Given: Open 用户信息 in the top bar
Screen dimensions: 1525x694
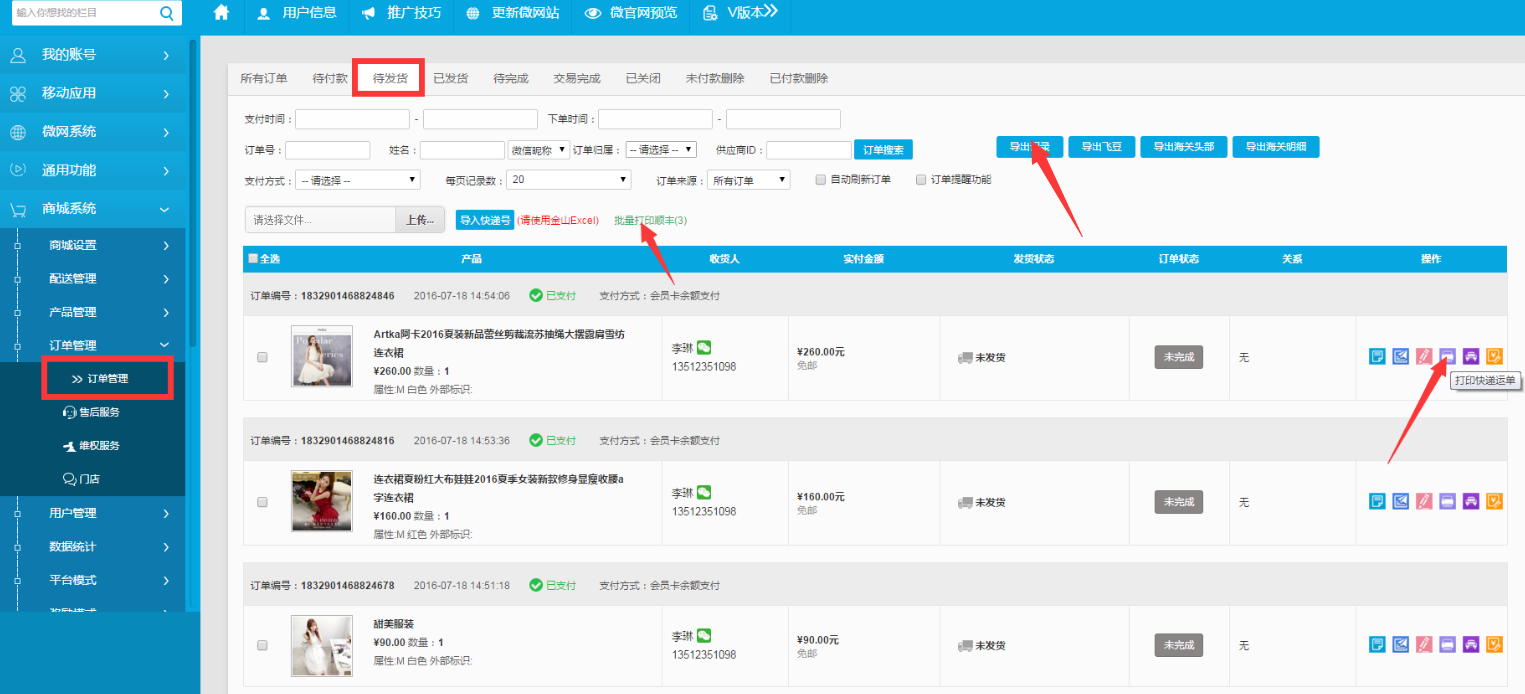Looking at the screenshot, I should [x=296, y=13].
